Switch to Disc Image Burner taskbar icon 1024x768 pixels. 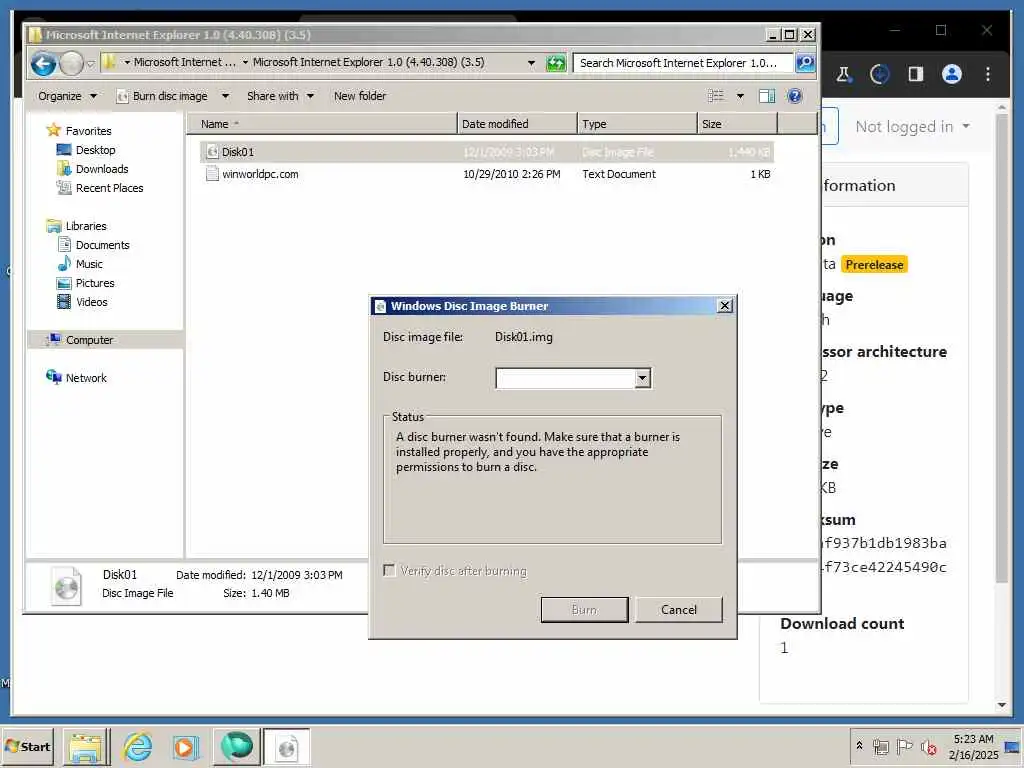point(287,747)
